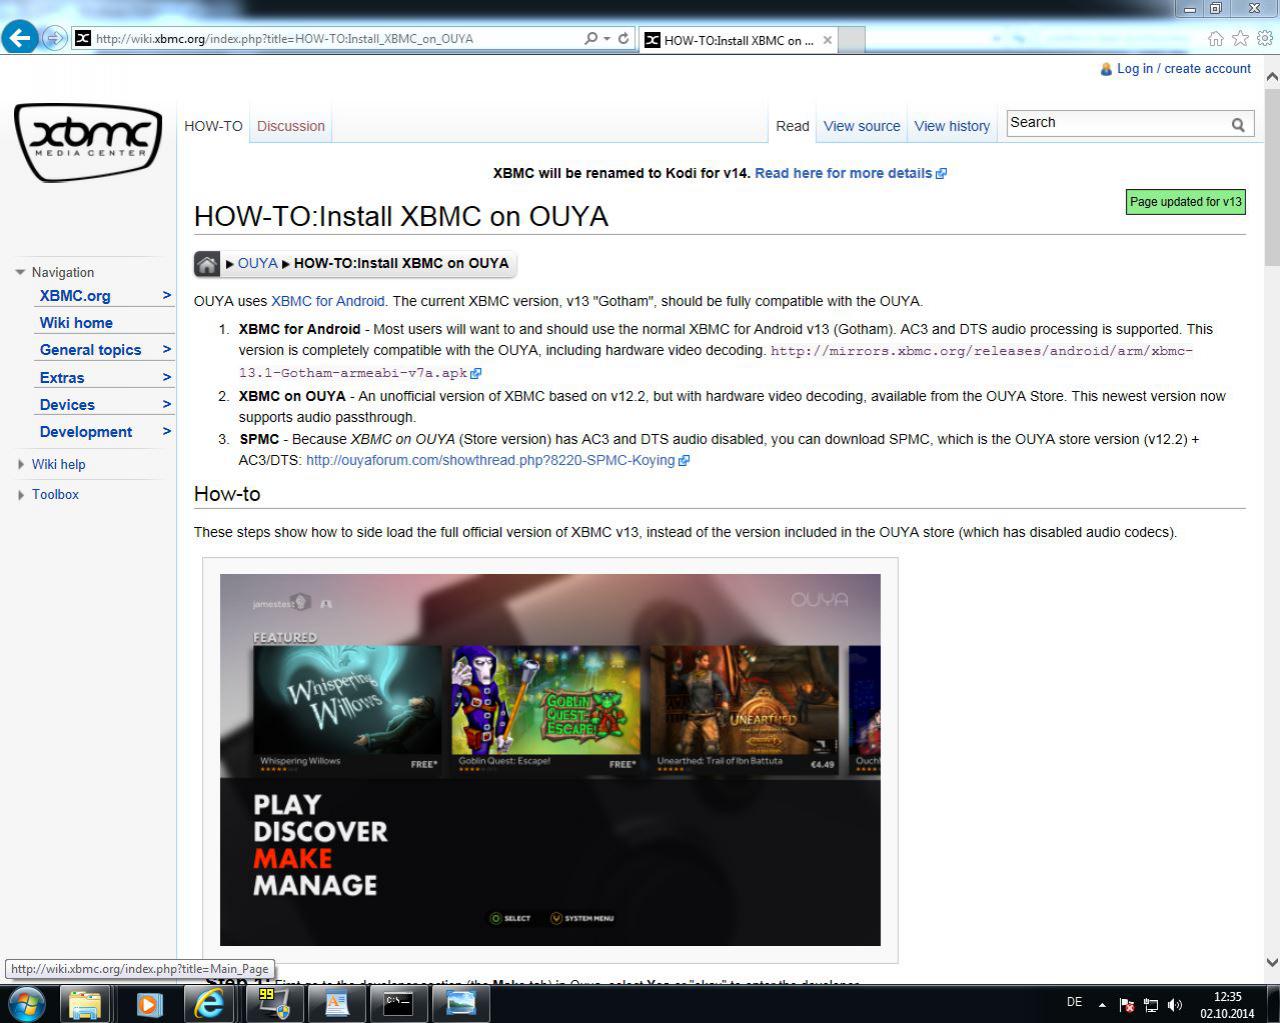
Task: Click the wiki search magnifier button
Action: point(1238,124)
